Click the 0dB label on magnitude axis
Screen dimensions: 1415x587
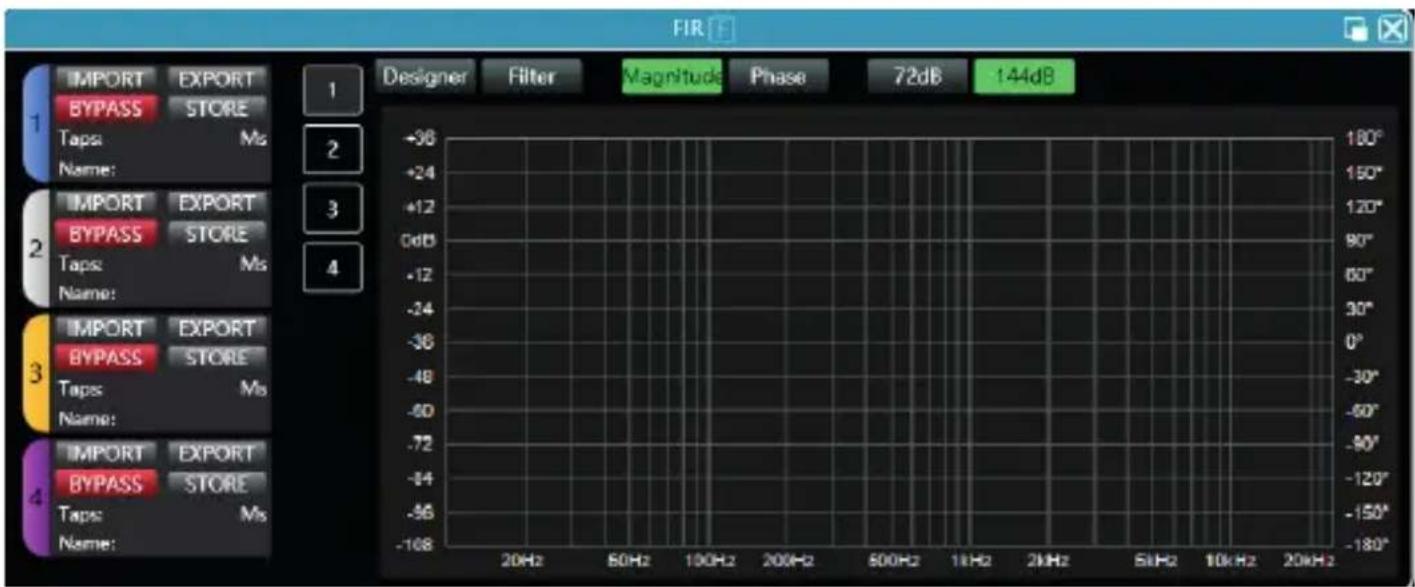click(x=416, y=241)
